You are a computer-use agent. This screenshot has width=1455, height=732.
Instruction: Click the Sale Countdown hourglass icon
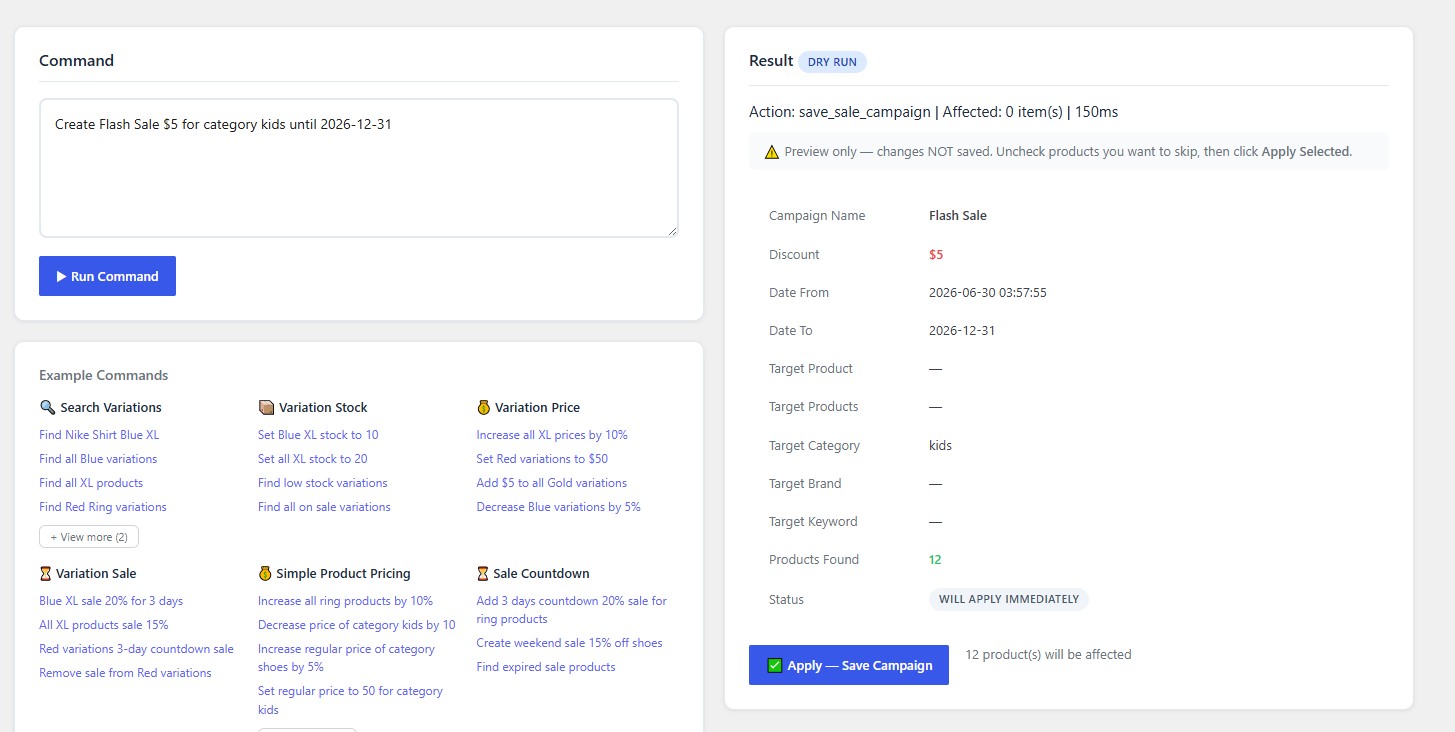pos(483,573)
